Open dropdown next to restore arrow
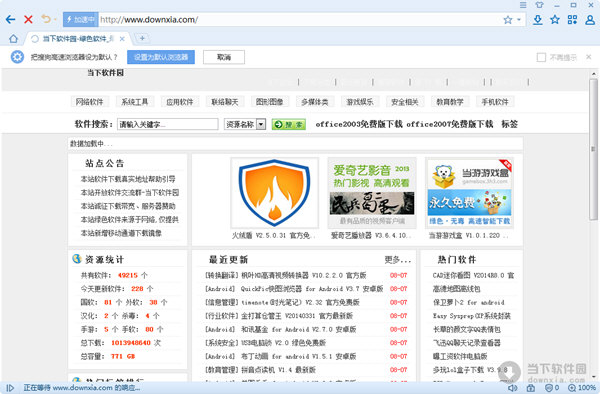The height and width of the screenshot is (394, 600). [55, 20]
